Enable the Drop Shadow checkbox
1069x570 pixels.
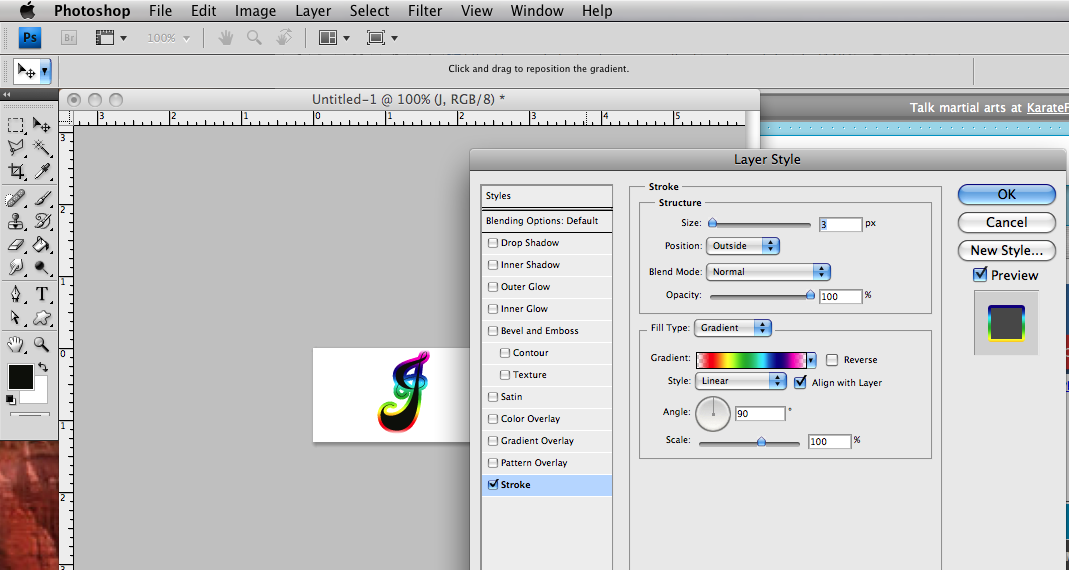(x=492, y=243)
